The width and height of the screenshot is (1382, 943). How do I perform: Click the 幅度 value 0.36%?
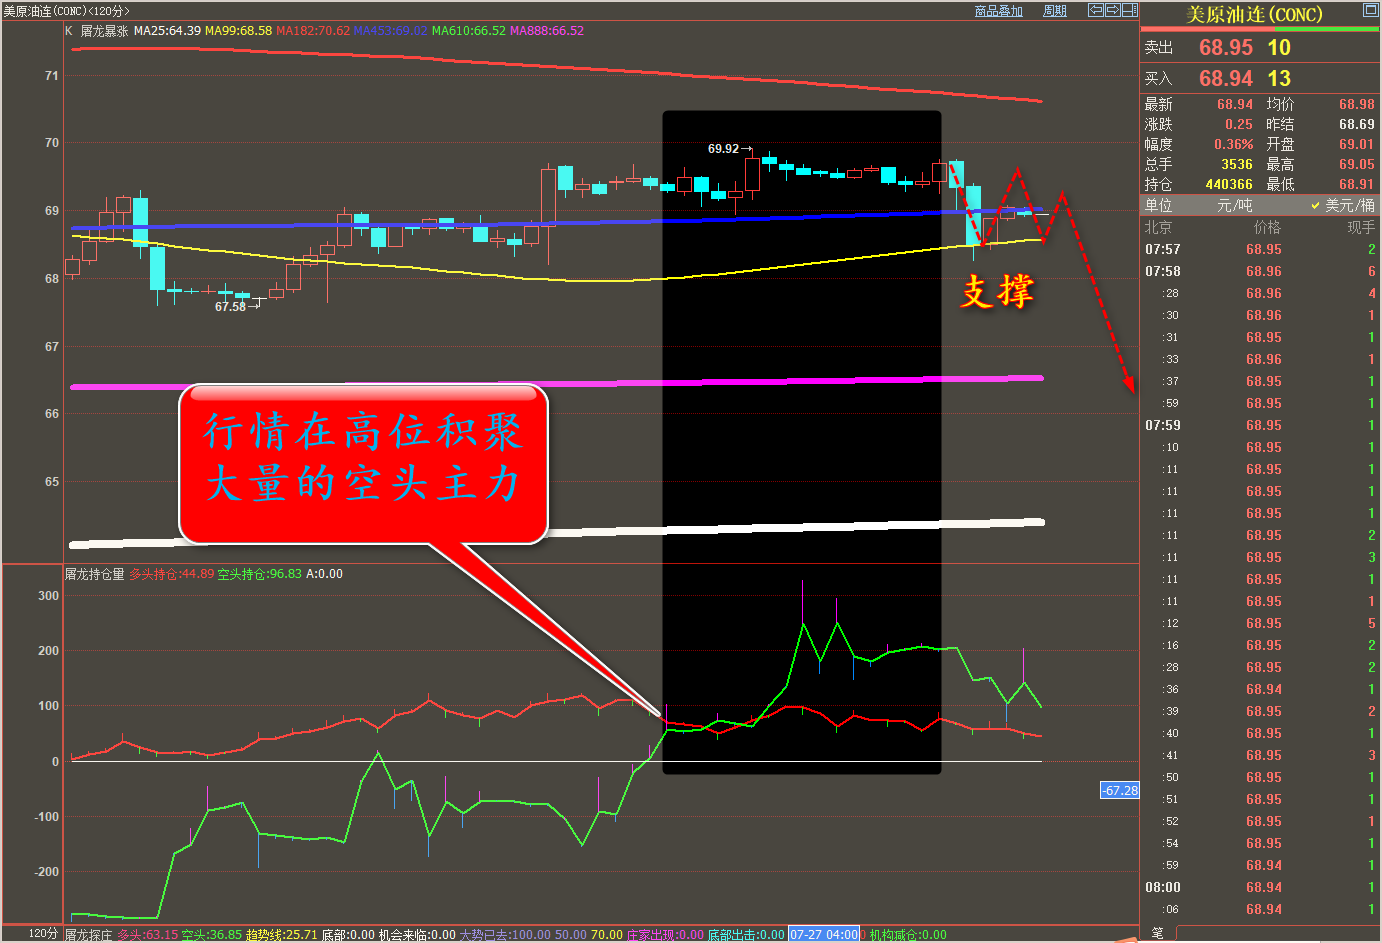point(1234,144)
